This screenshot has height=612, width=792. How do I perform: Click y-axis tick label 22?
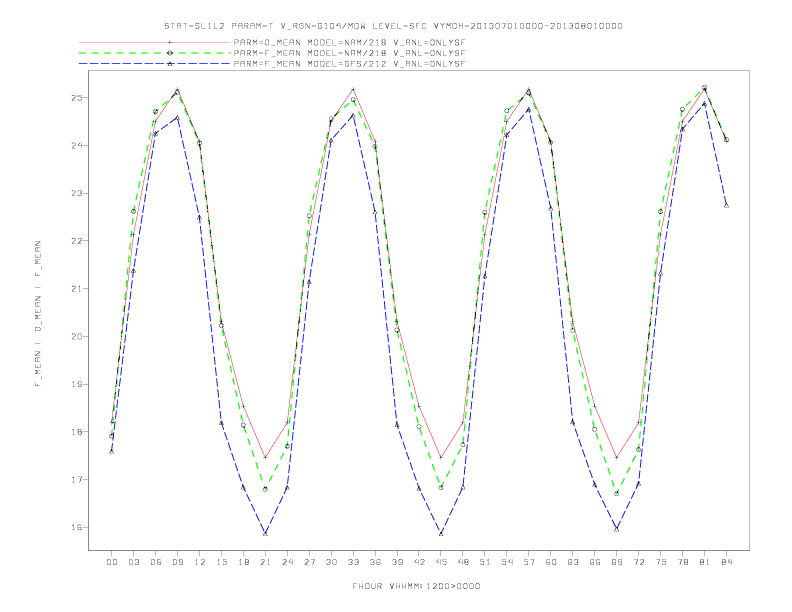[x=77, y=241]
